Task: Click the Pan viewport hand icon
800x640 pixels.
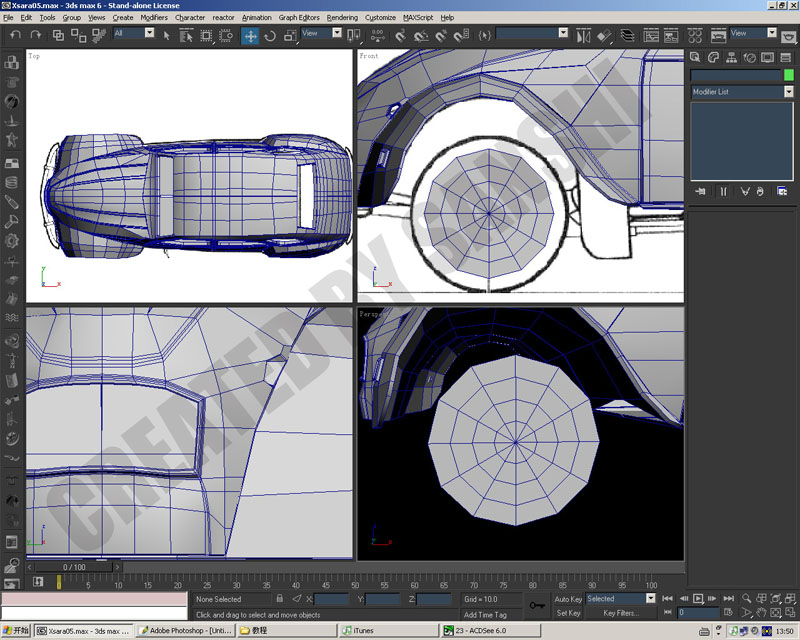Action: [x=761, y=612]
